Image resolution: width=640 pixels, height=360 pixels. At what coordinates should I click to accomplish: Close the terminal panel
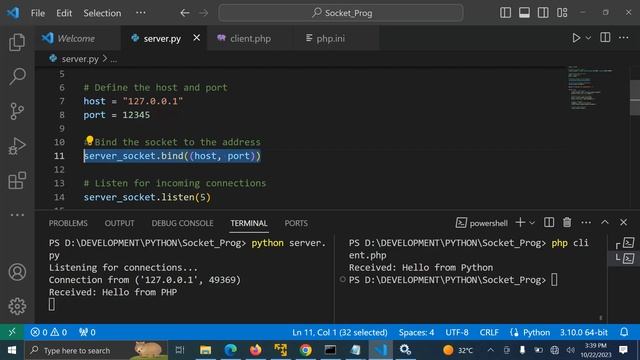pyautogui.click(x=623, y=222)
